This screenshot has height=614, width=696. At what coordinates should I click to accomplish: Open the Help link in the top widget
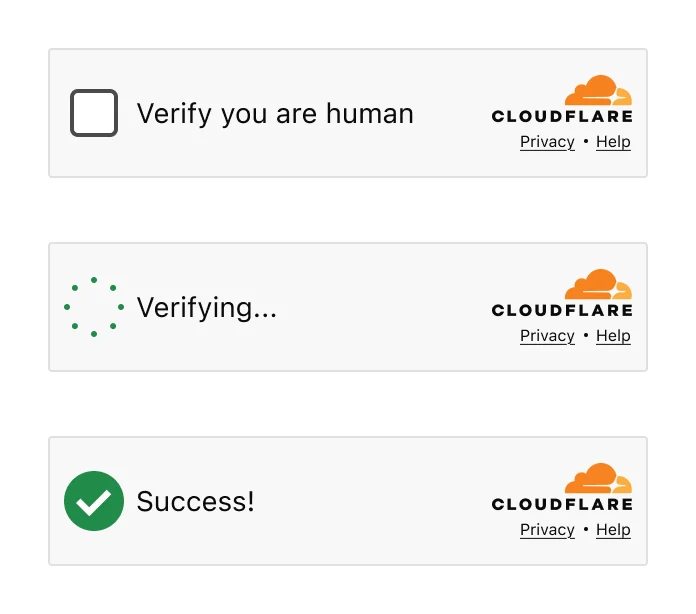(613, 142)
